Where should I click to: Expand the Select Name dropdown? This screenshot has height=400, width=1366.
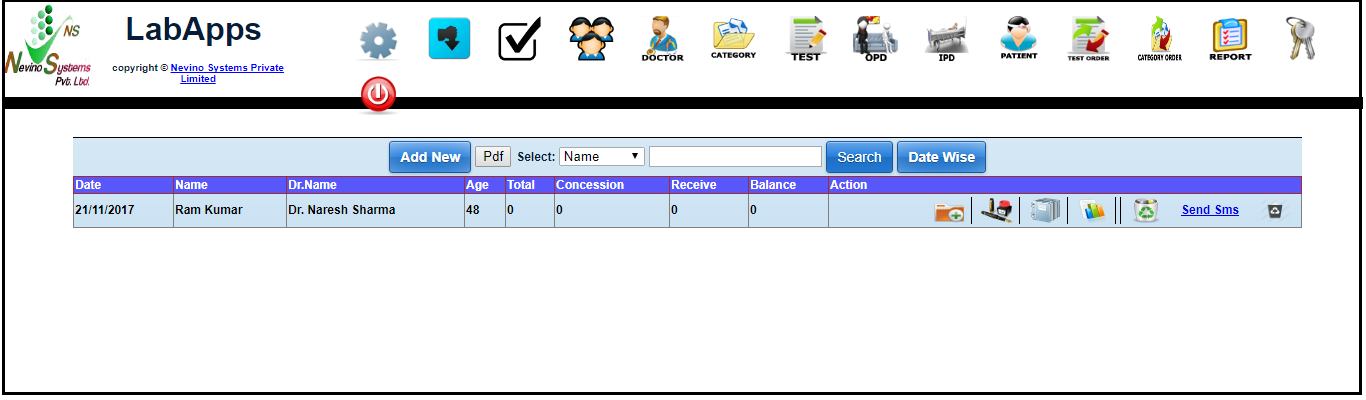coord(603,157)
